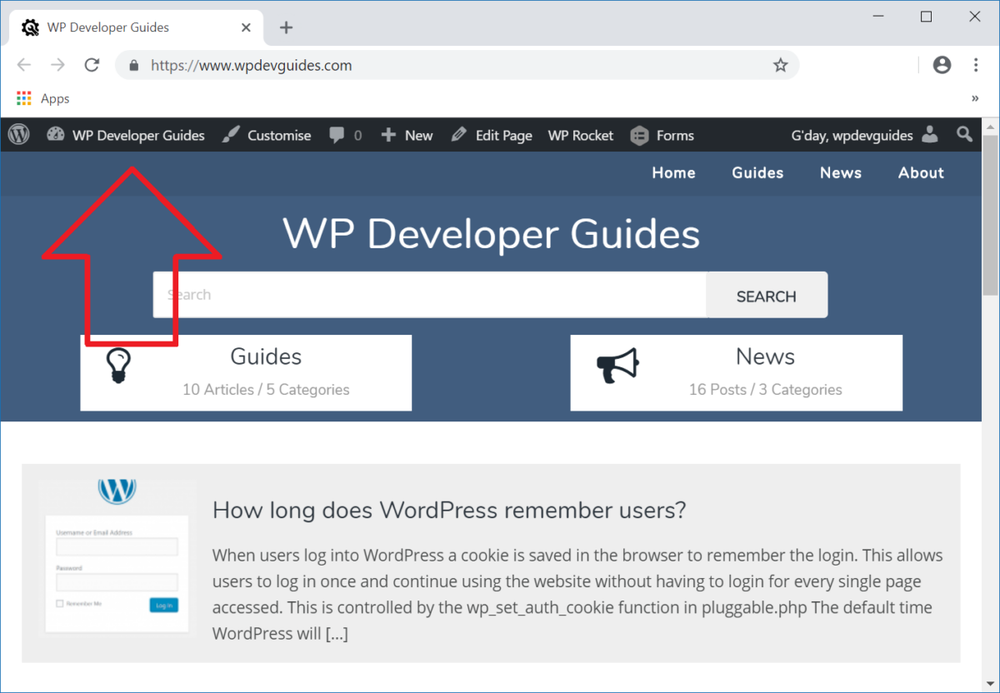This screenshot has width=1000, height=693.
Task: Open the search magnifier in the admin bar
Action: (x=963, y=134)
